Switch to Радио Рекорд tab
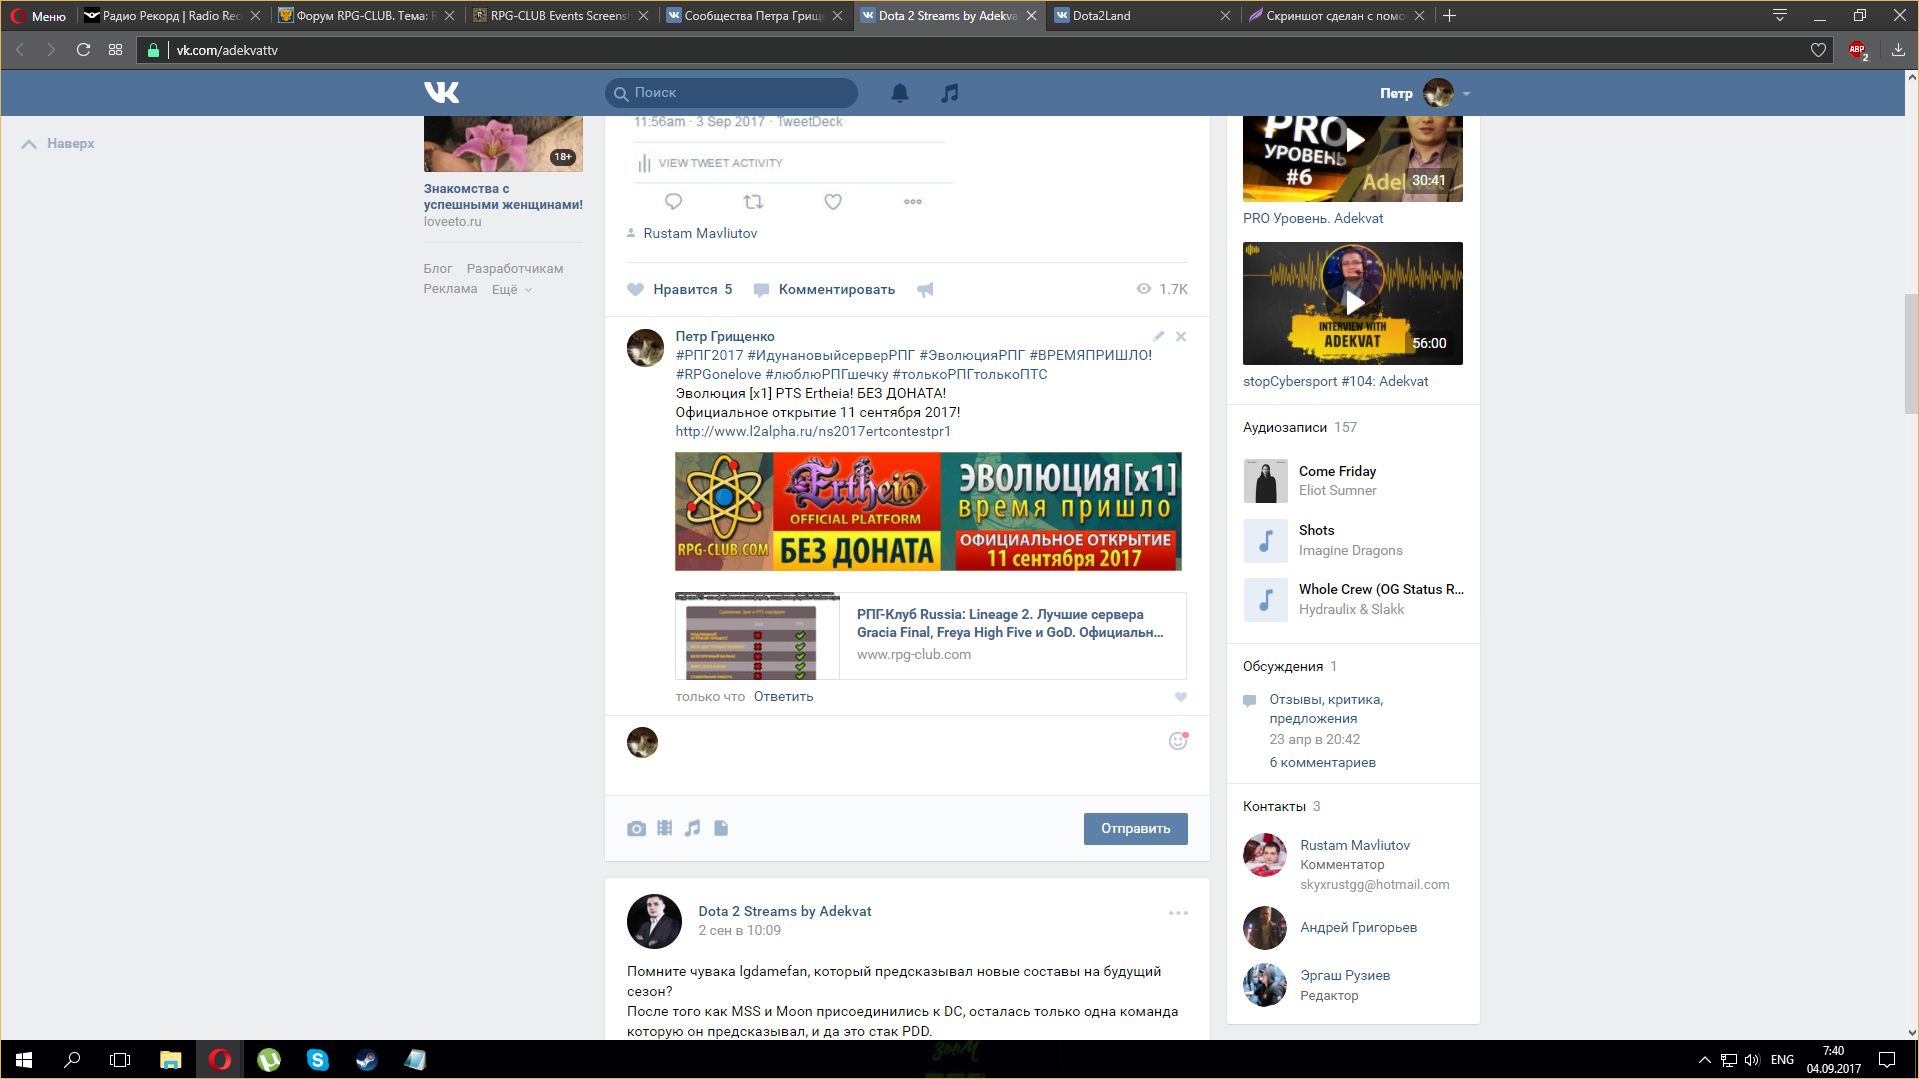 tap(172, 15)
